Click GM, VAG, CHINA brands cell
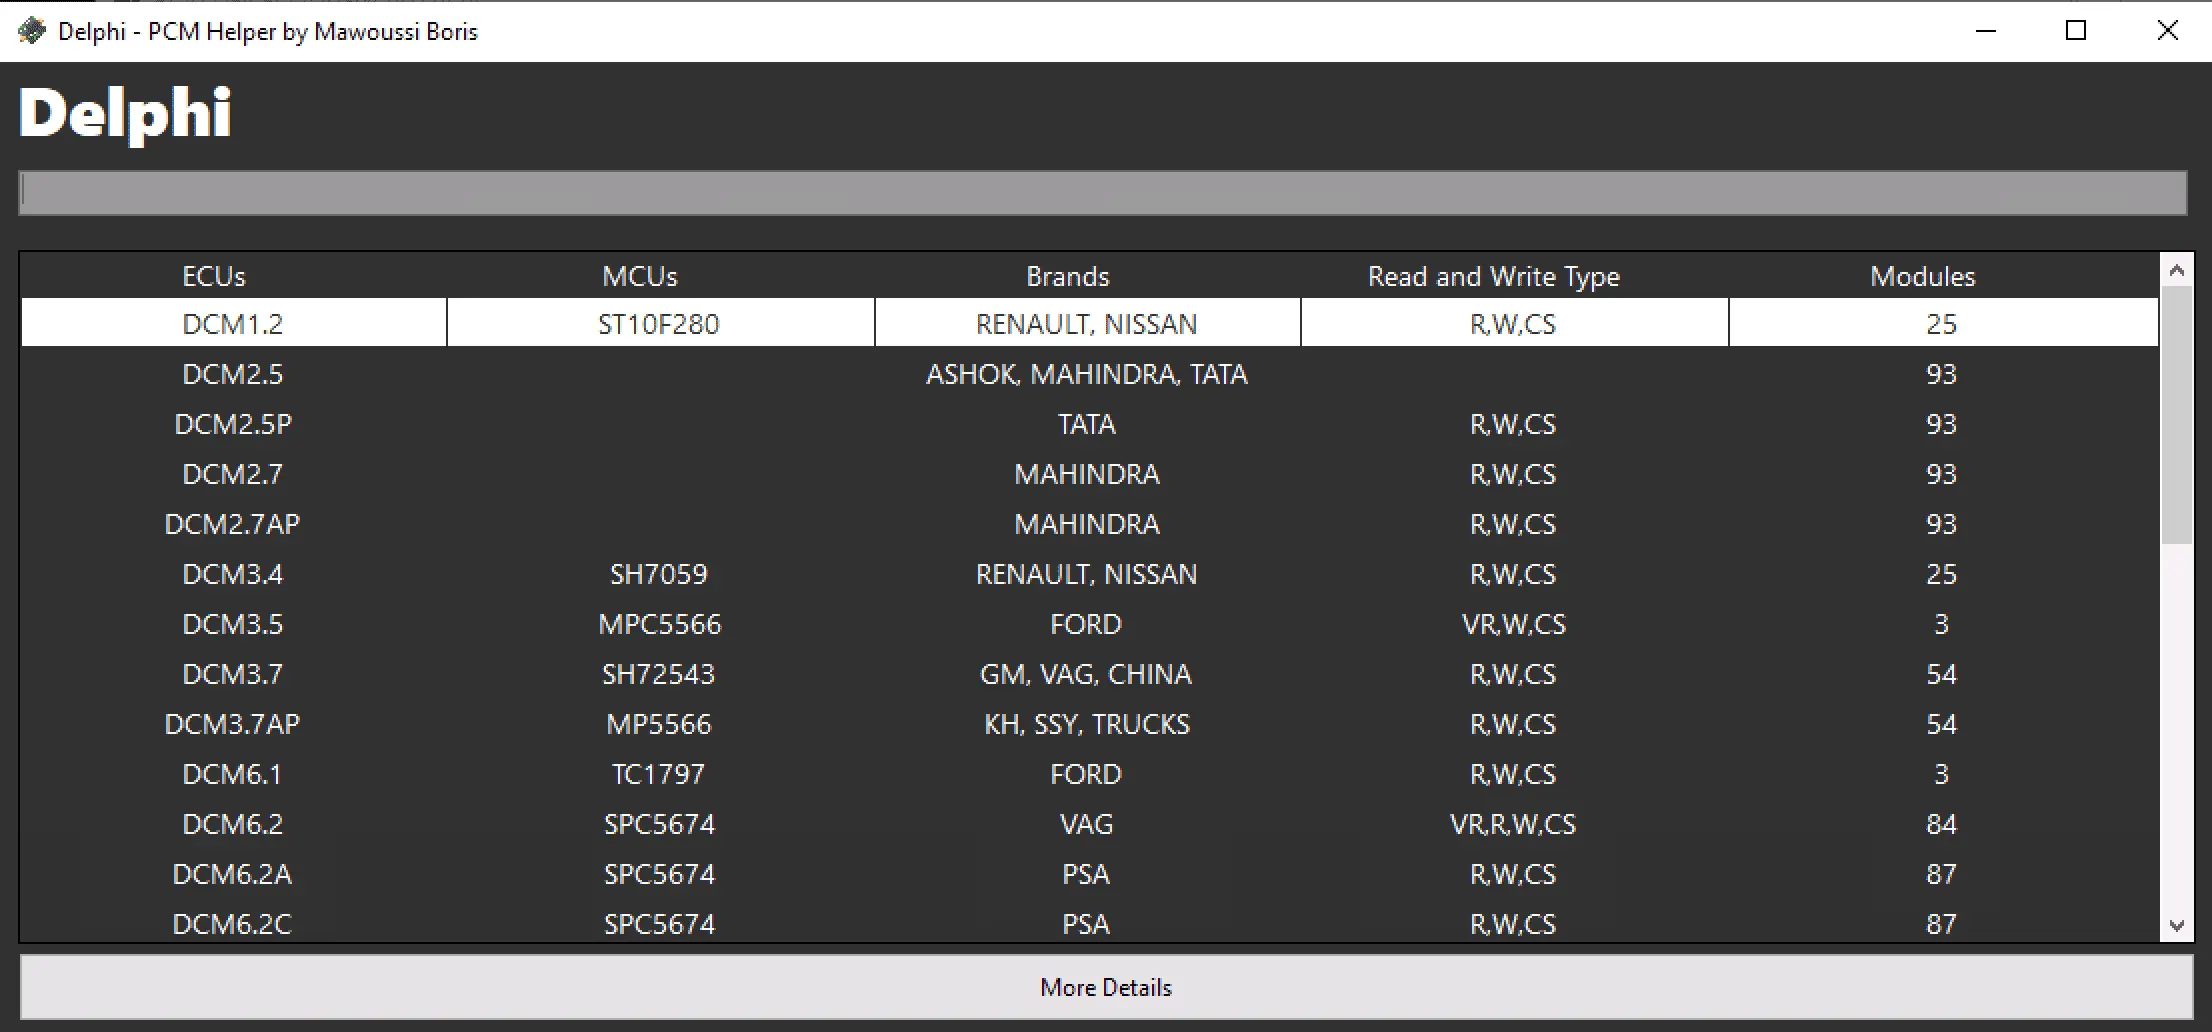The height and width of the screenshot is (1032, 2212). (x=1087, y=674)
